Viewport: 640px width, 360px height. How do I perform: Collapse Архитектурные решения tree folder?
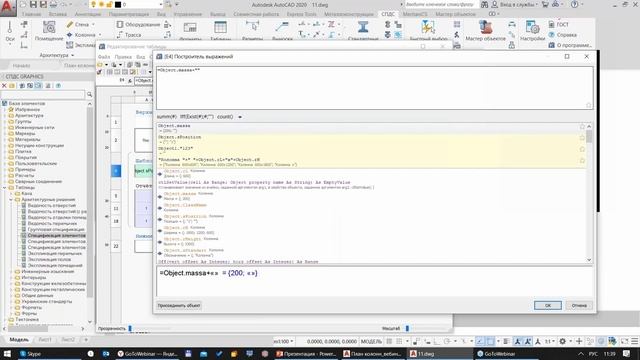(x=11, y=200)
